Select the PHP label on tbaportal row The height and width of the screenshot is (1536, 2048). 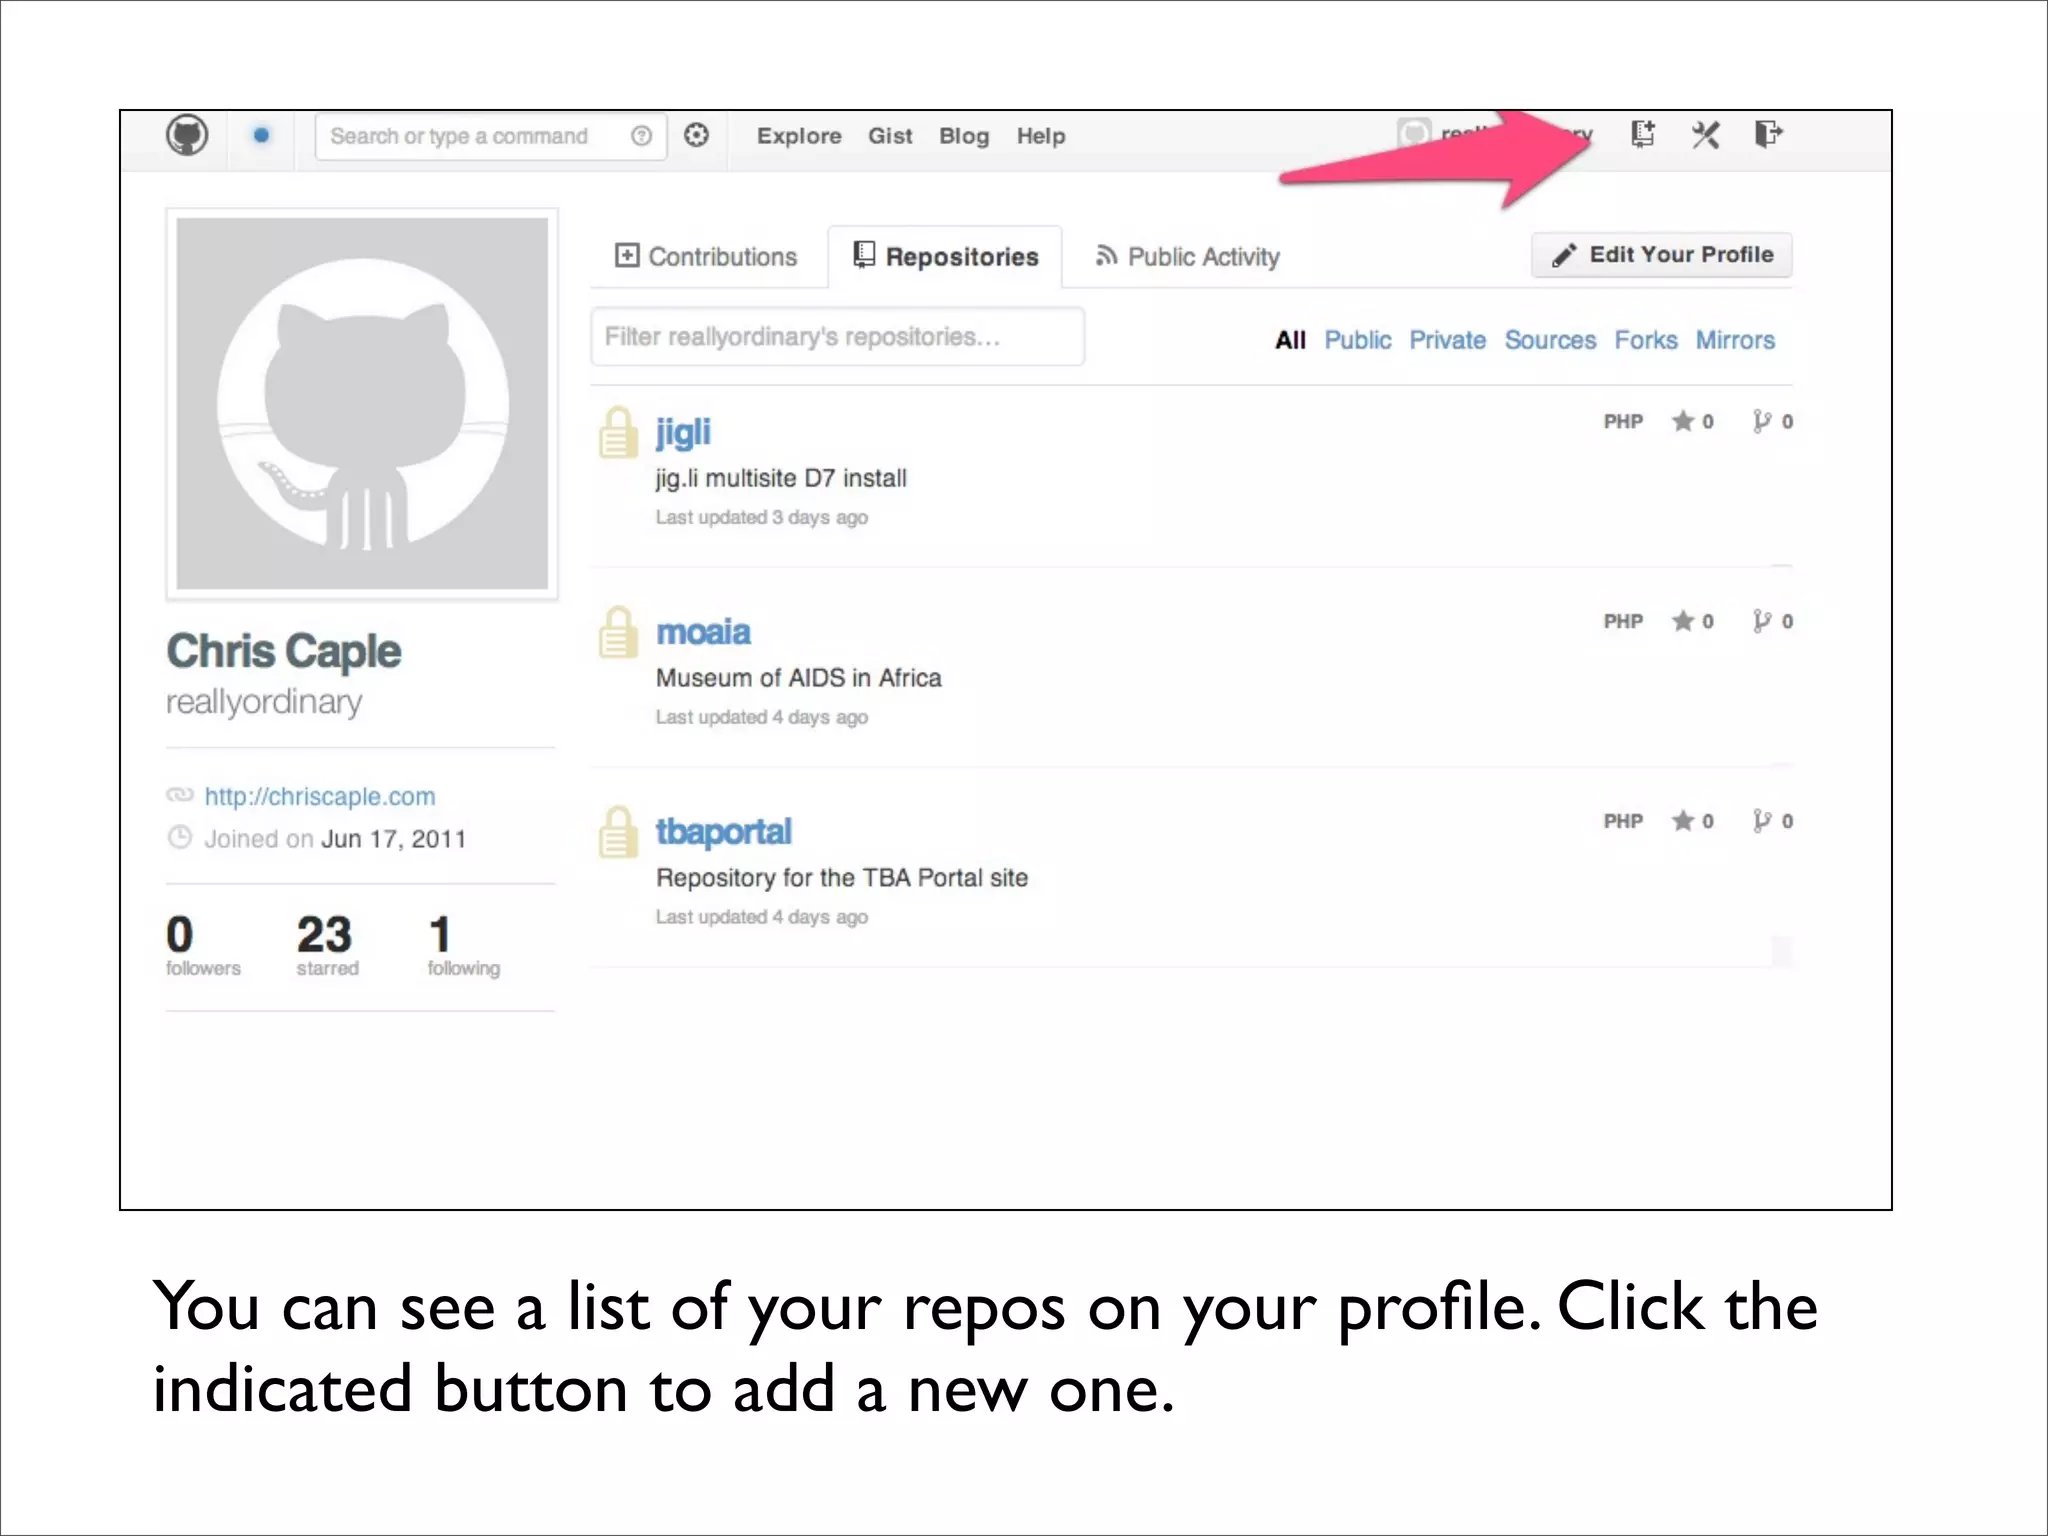click(1623, 821)
